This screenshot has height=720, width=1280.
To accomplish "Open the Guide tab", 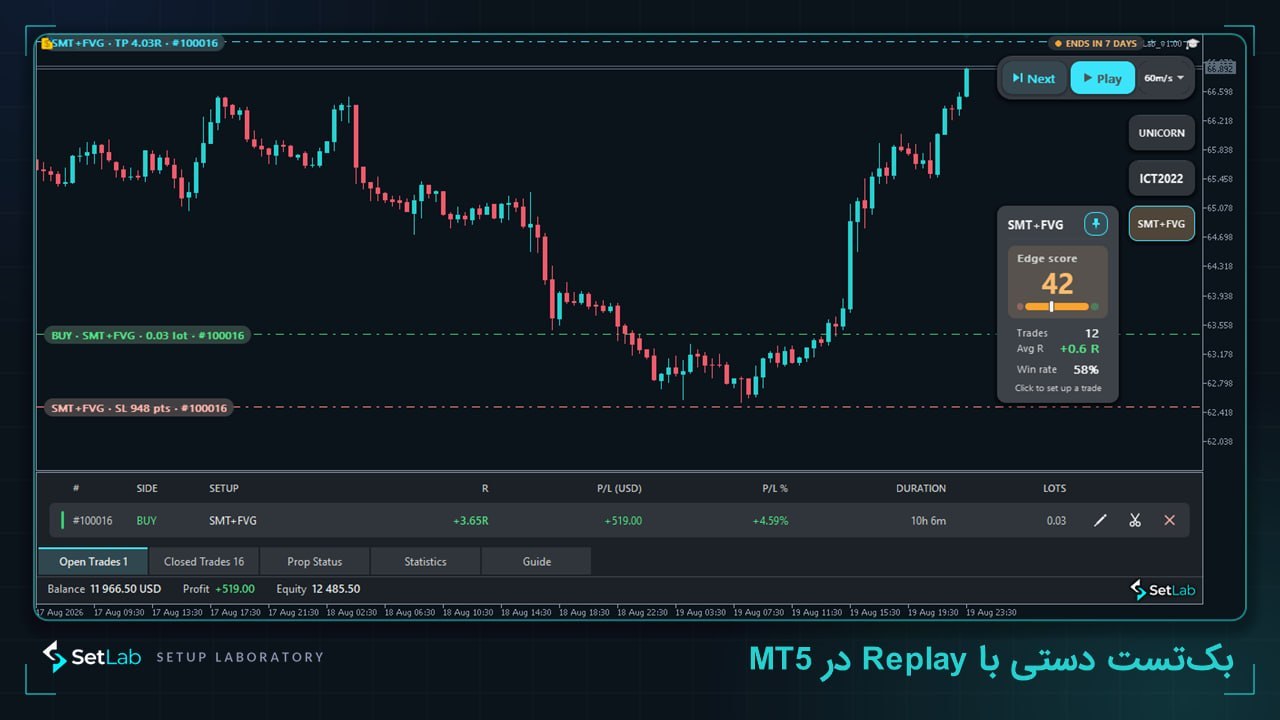I will click(536, 561).
